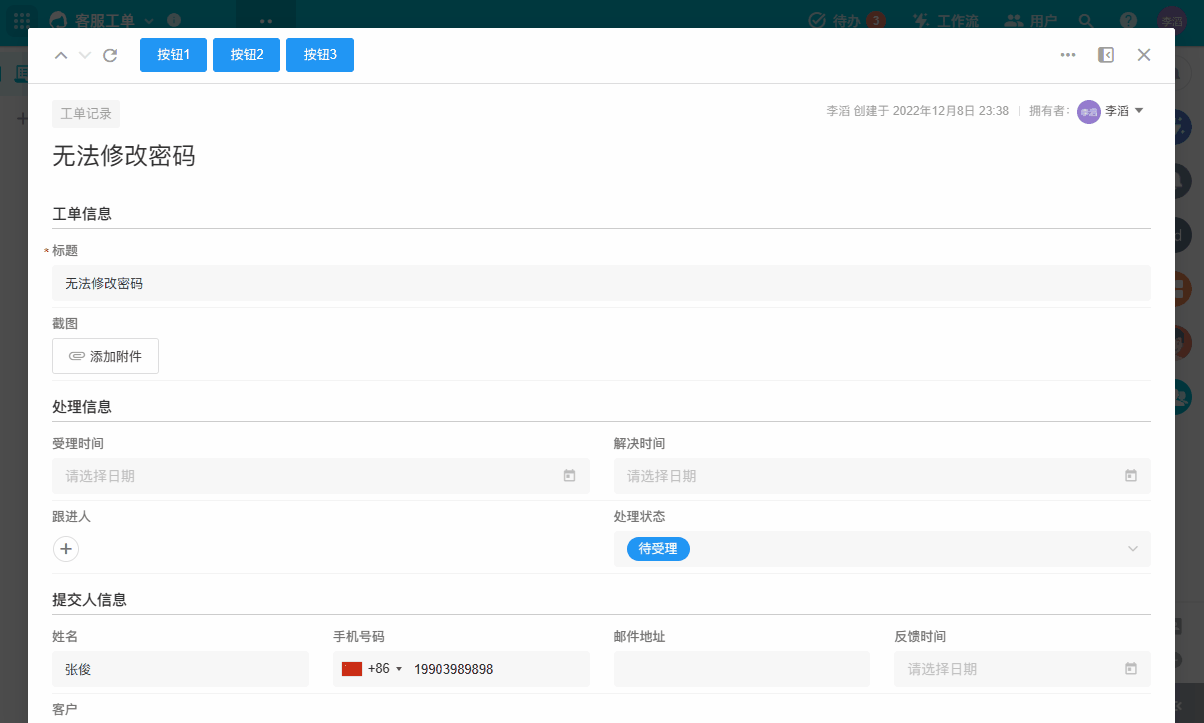Click the 邮件地址 input field
The image size is (1204, 723).
[742, 669]
